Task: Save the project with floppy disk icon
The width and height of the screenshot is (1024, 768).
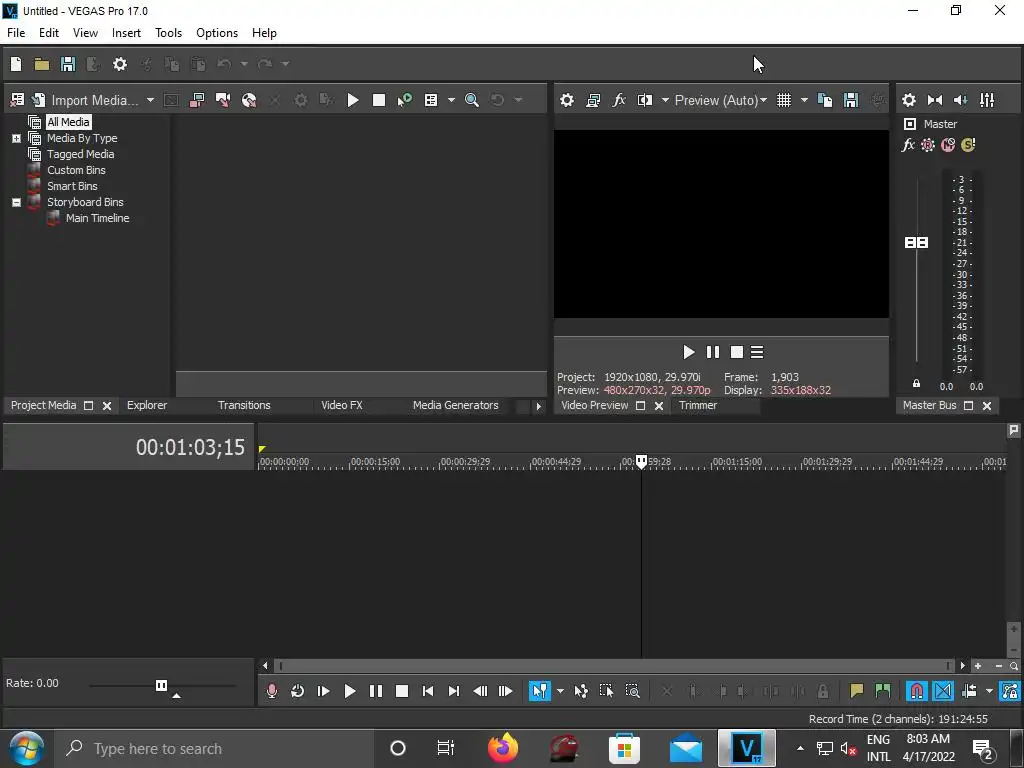Action: click(x=68, y=64)
